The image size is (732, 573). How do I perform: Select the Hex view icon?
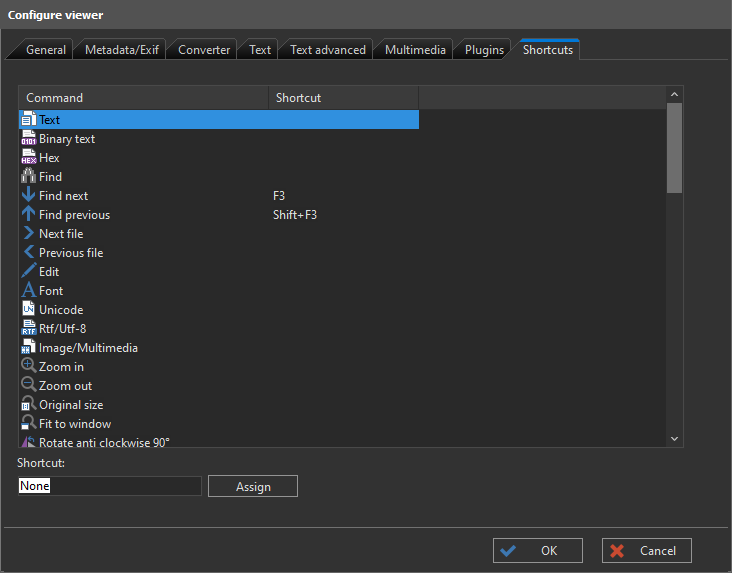click(28, 158)
